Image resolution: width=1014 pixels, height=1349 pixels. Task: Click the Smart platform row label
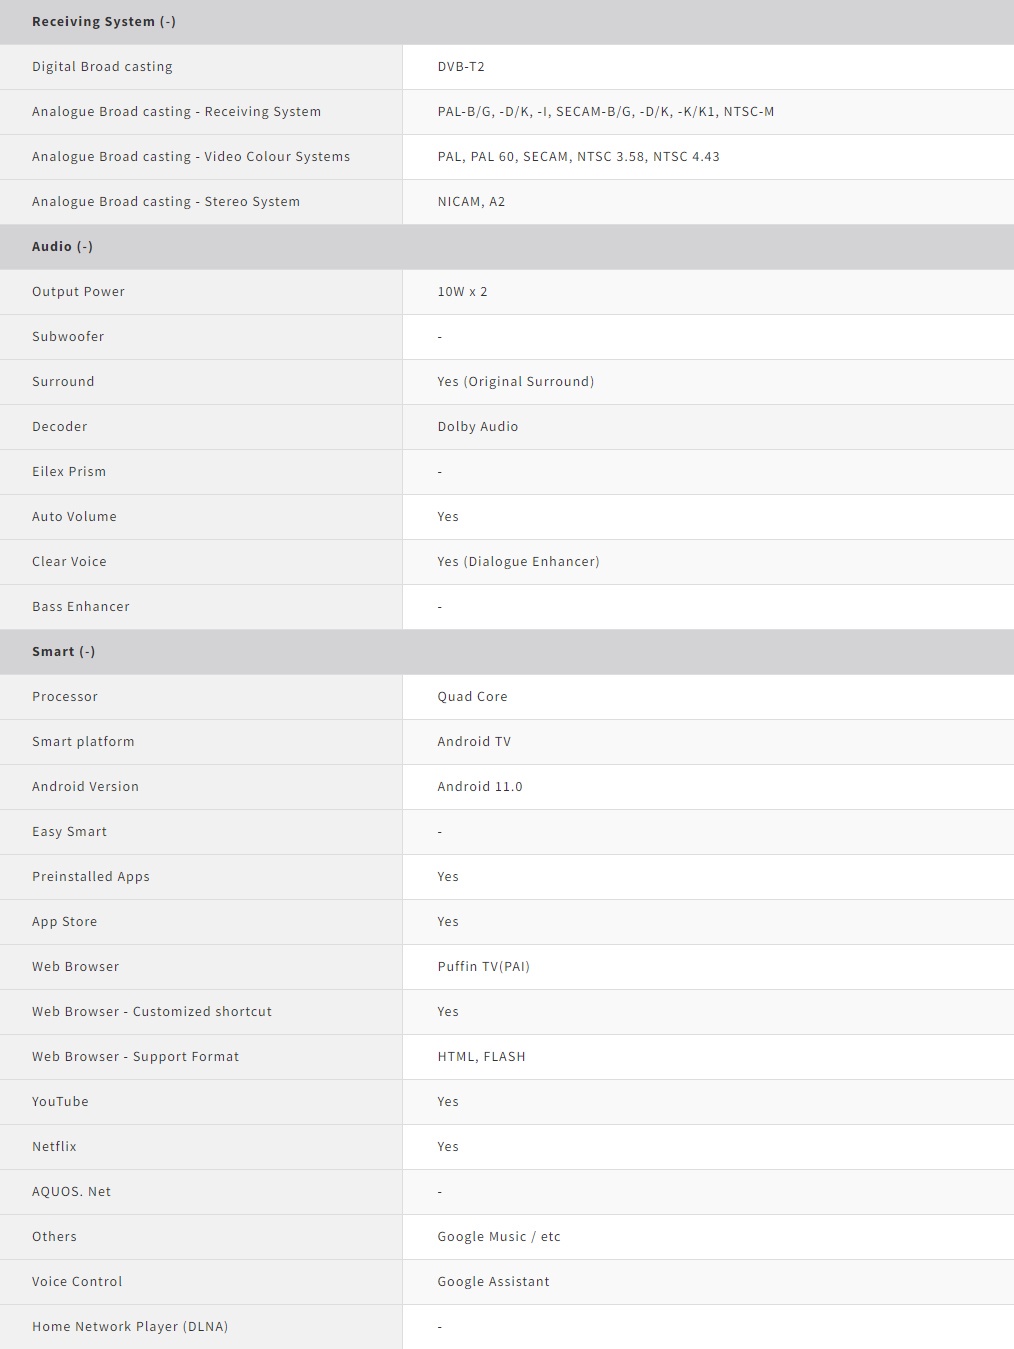click(x=83, y=741)
